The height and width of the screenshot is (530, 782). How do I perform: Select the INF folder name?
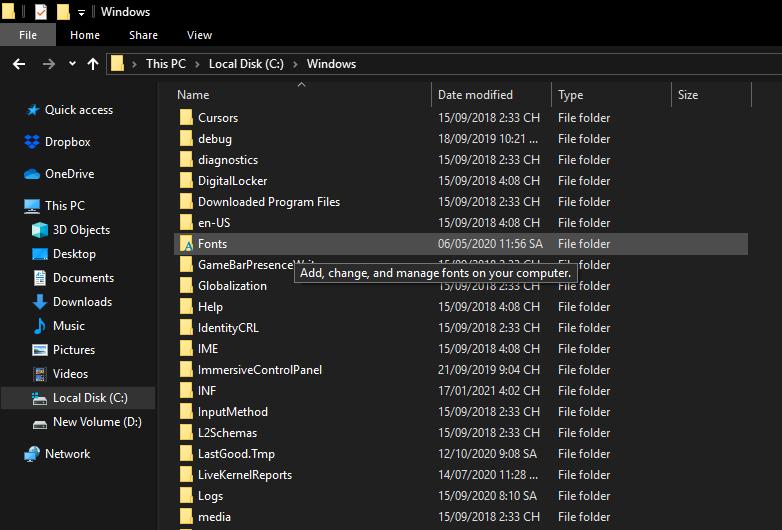pos(207,390)
